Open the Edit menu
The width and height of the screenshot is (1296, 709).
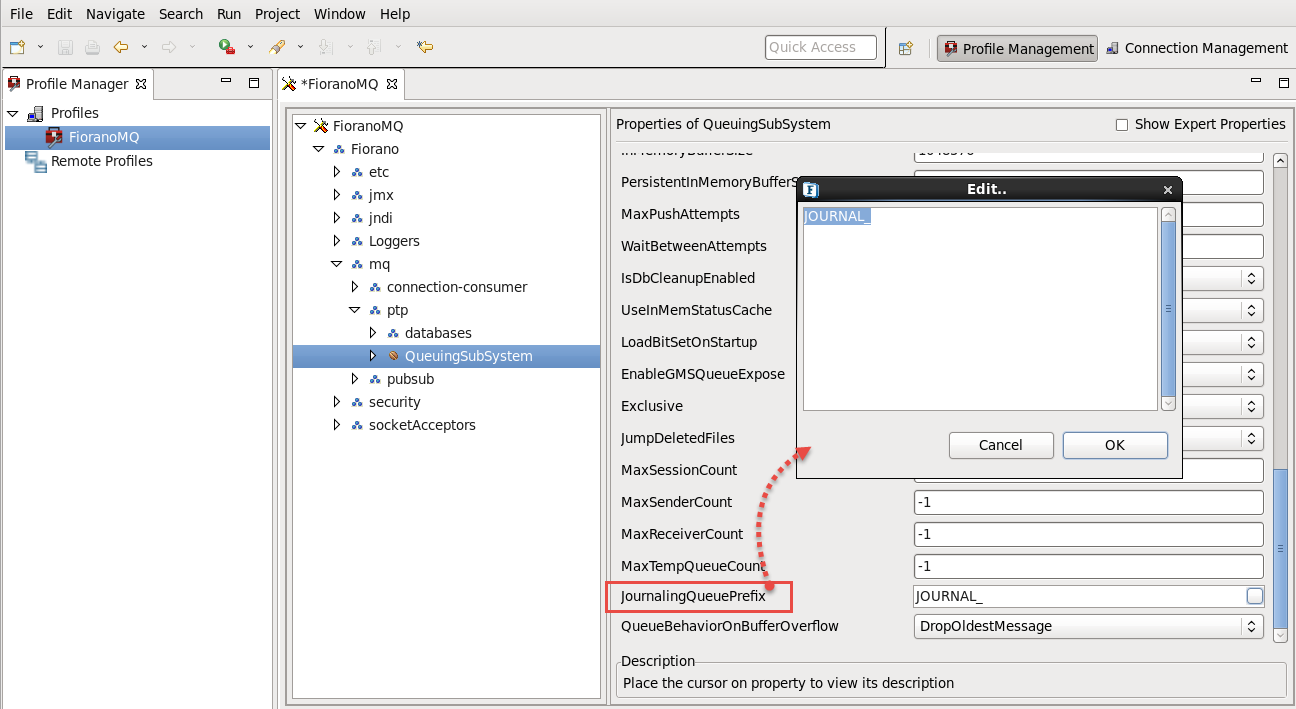[x=59, y=14]
